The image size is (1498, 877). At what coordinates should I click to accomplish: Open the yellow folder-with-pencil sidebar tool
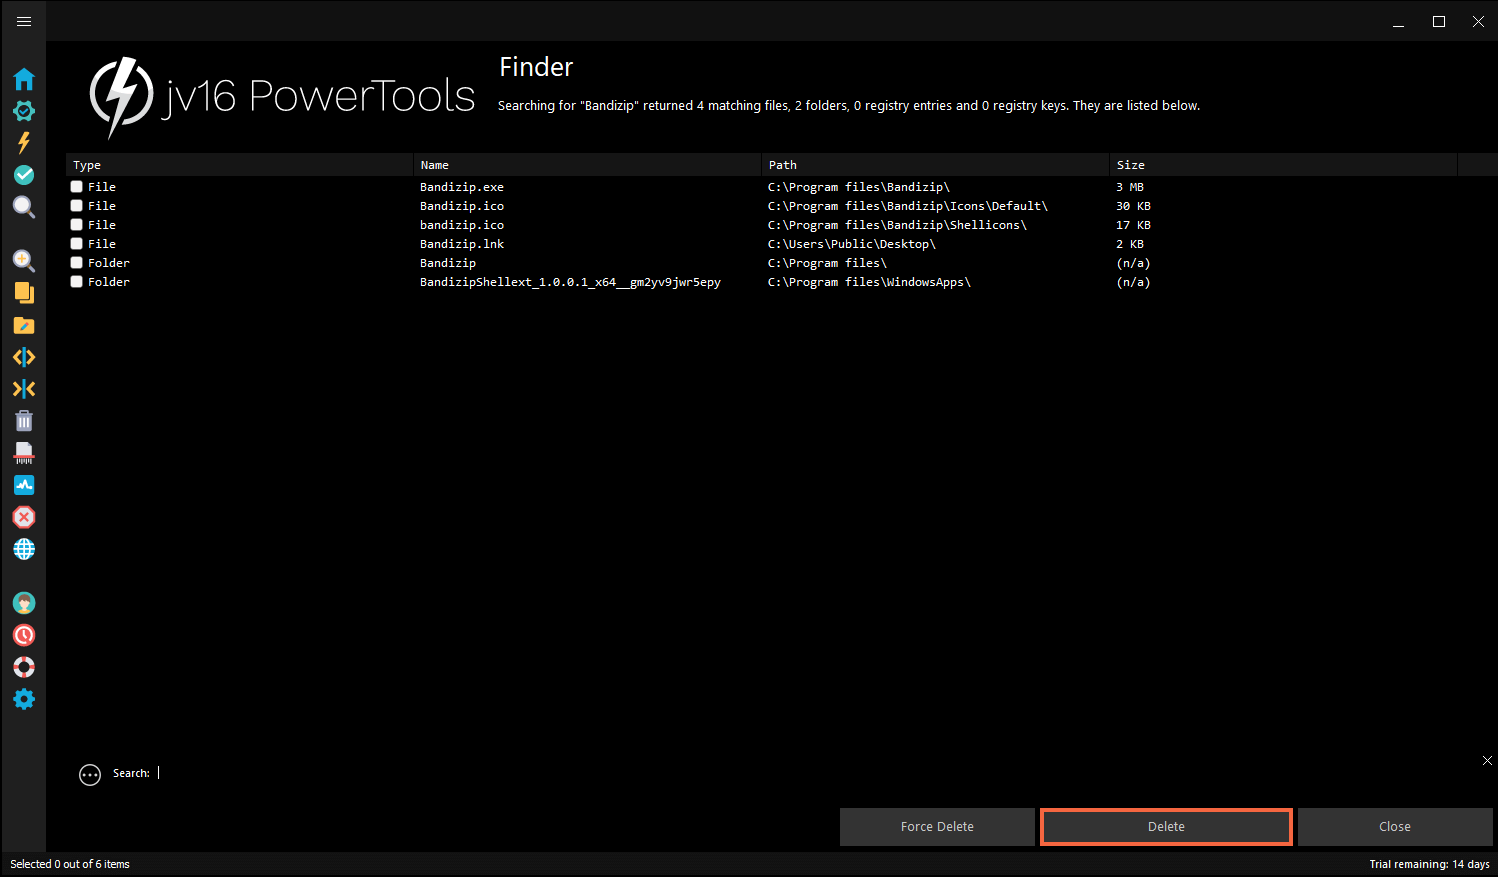[24, 325]
